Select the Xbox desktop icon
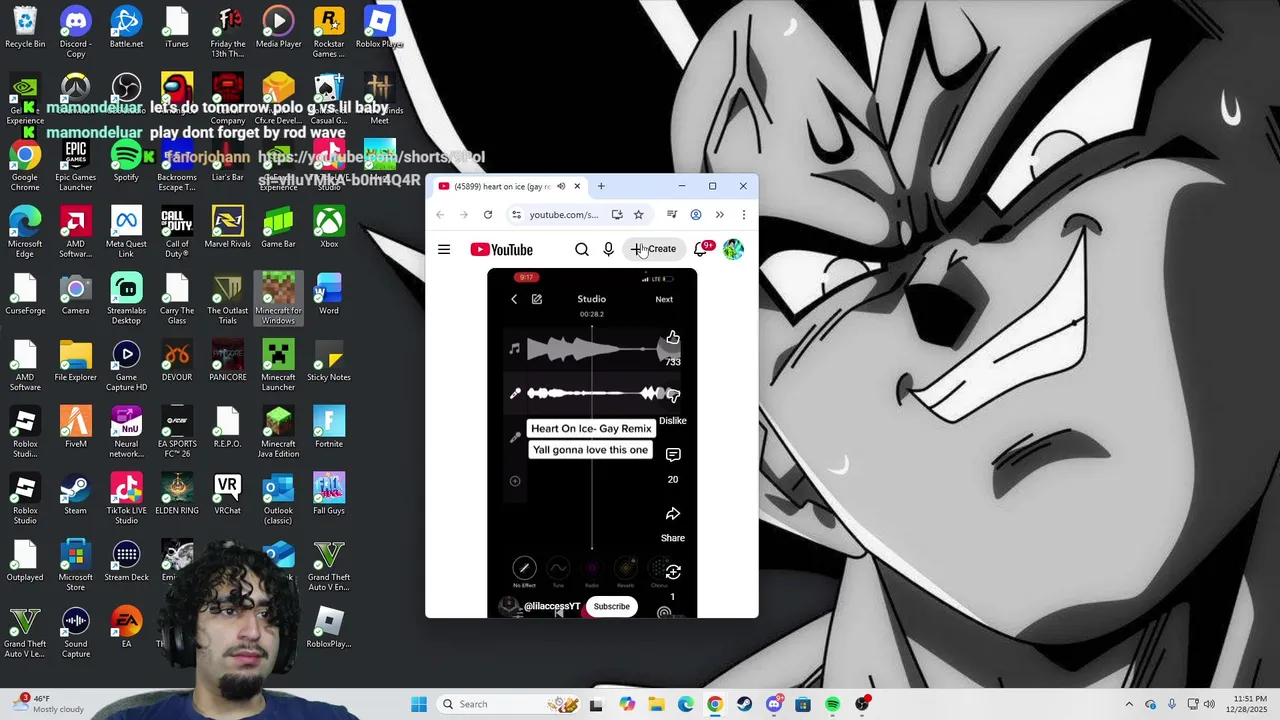The height and width of the screenshot is (720, 1280). tap(329, 228)
